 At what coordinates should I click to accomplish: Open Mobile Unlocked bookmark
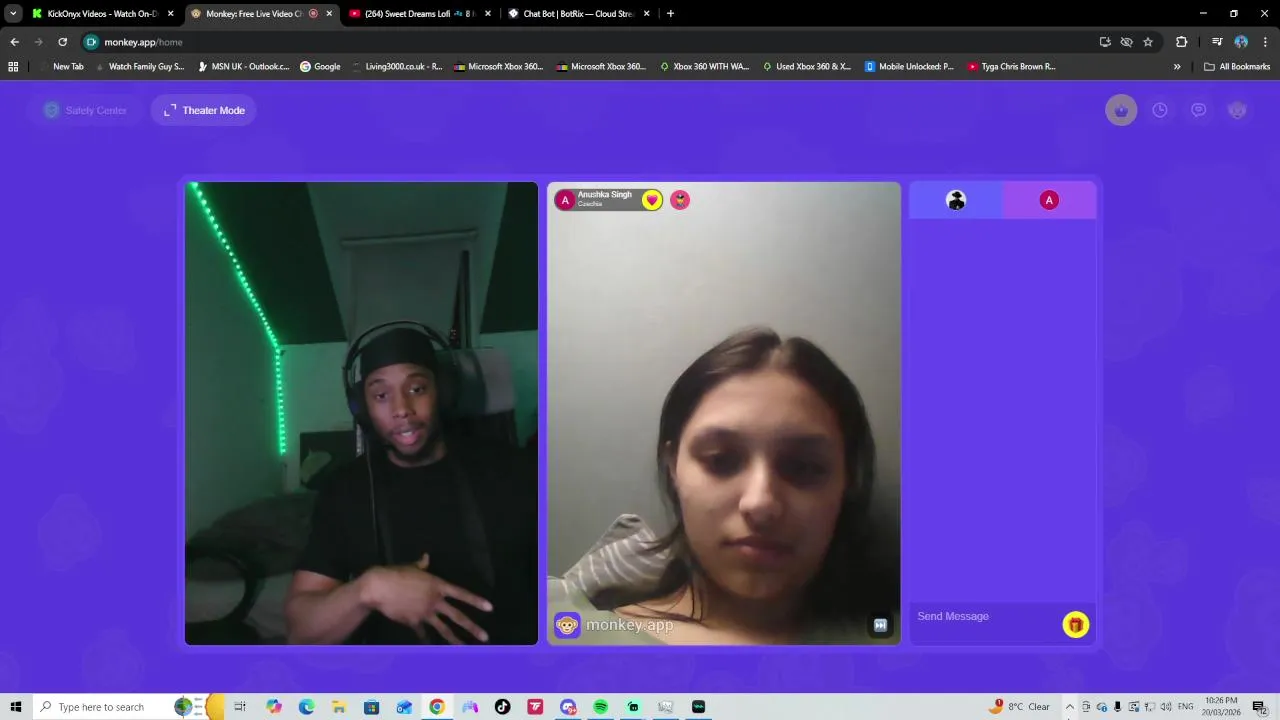pyautogui.click(x=909, y=67)
